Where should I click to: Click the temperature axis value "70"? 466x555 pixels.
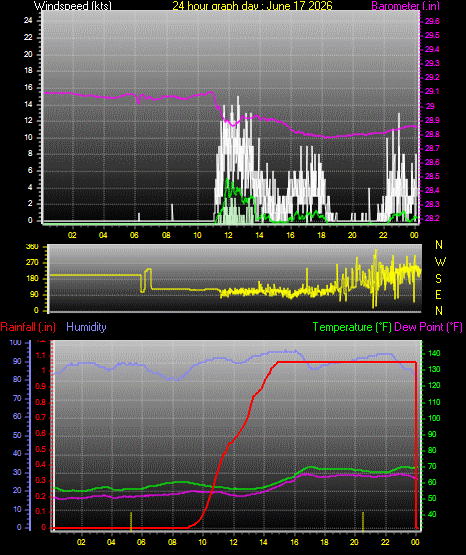432,467
